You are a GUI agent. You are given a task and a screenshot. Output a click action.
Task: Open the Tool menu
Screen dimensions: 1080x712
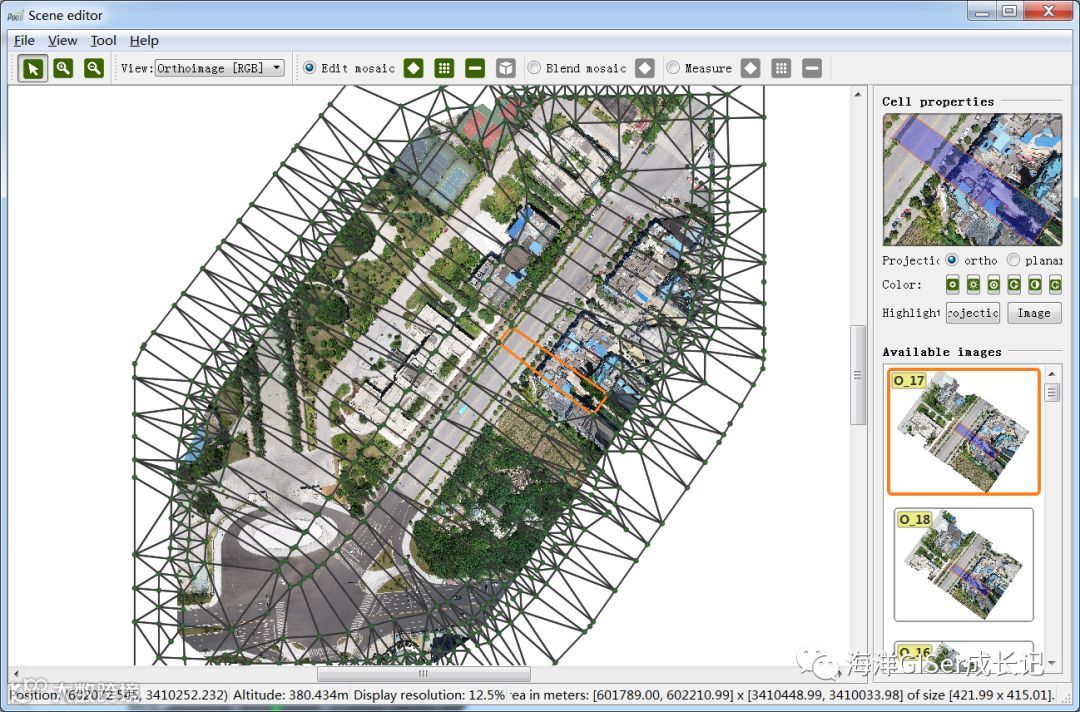click(103, 41)
